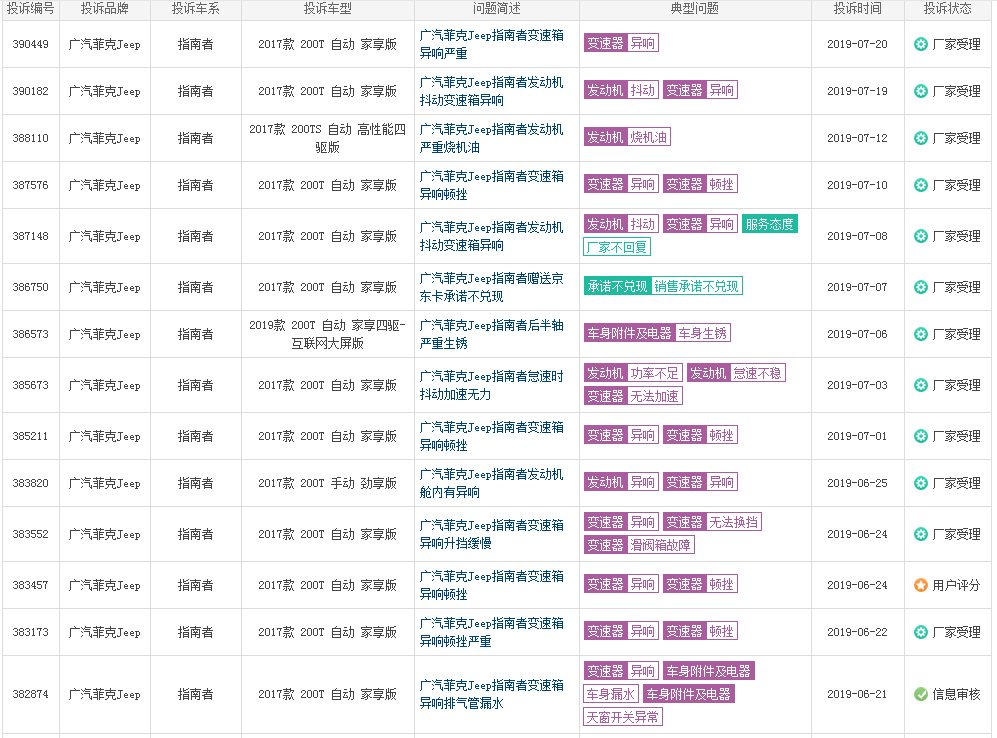The height and width of the screenshot is (738, 997).
Task: Open 指南者赠送京东卡承诺不兑现 complaint link
Action: (492, 287)
